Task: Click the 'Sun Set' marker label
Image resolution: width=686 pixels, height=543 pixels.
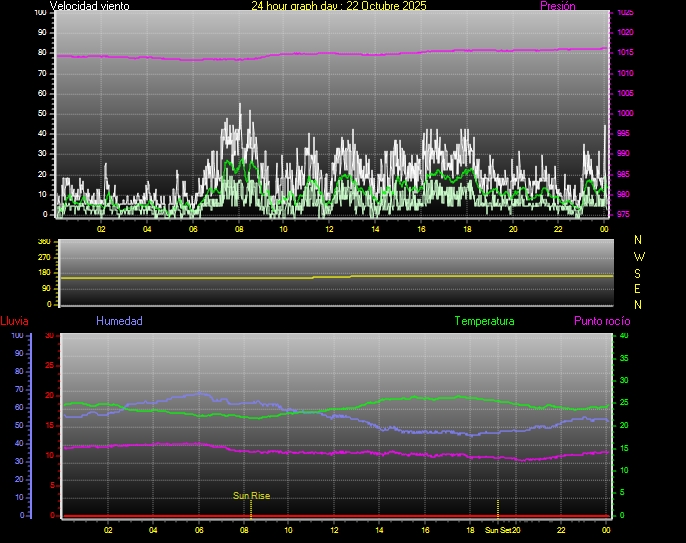Action: [x=498, y=530]
